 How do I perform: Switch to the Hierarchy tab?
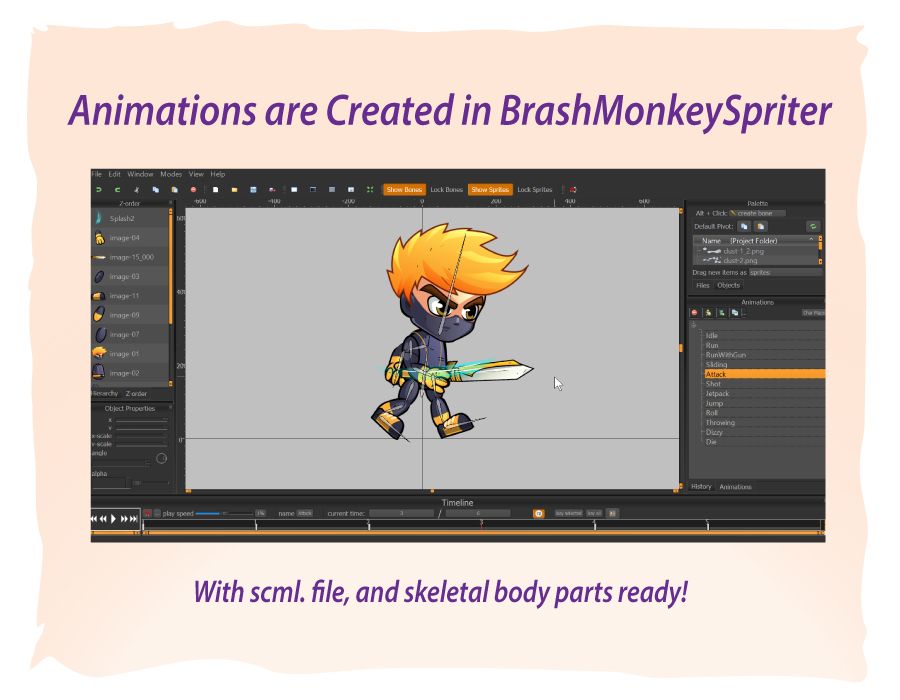coord(104,394)
